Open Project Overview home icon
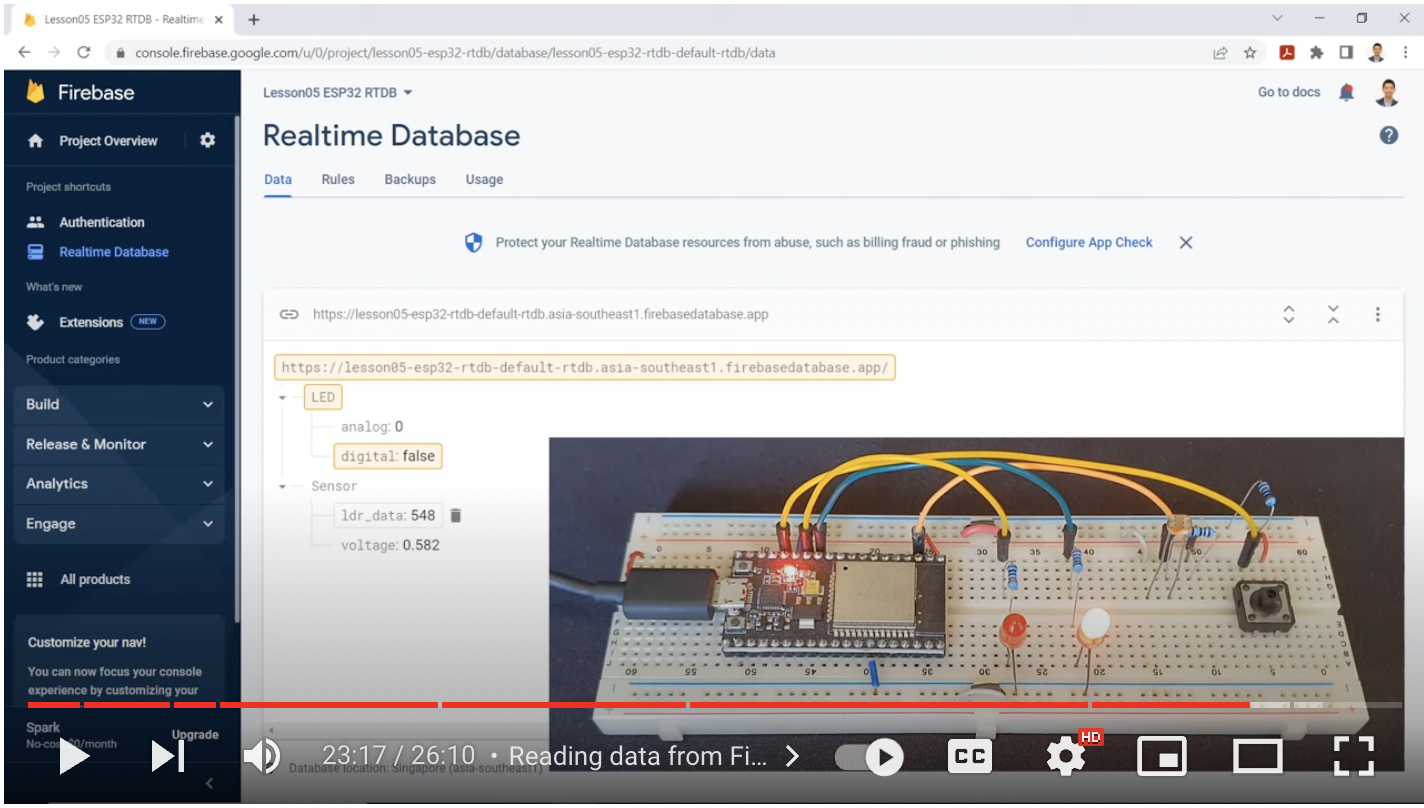Image resolution: width=1424 pixels, height=808 pixels. tap(36, 141)
